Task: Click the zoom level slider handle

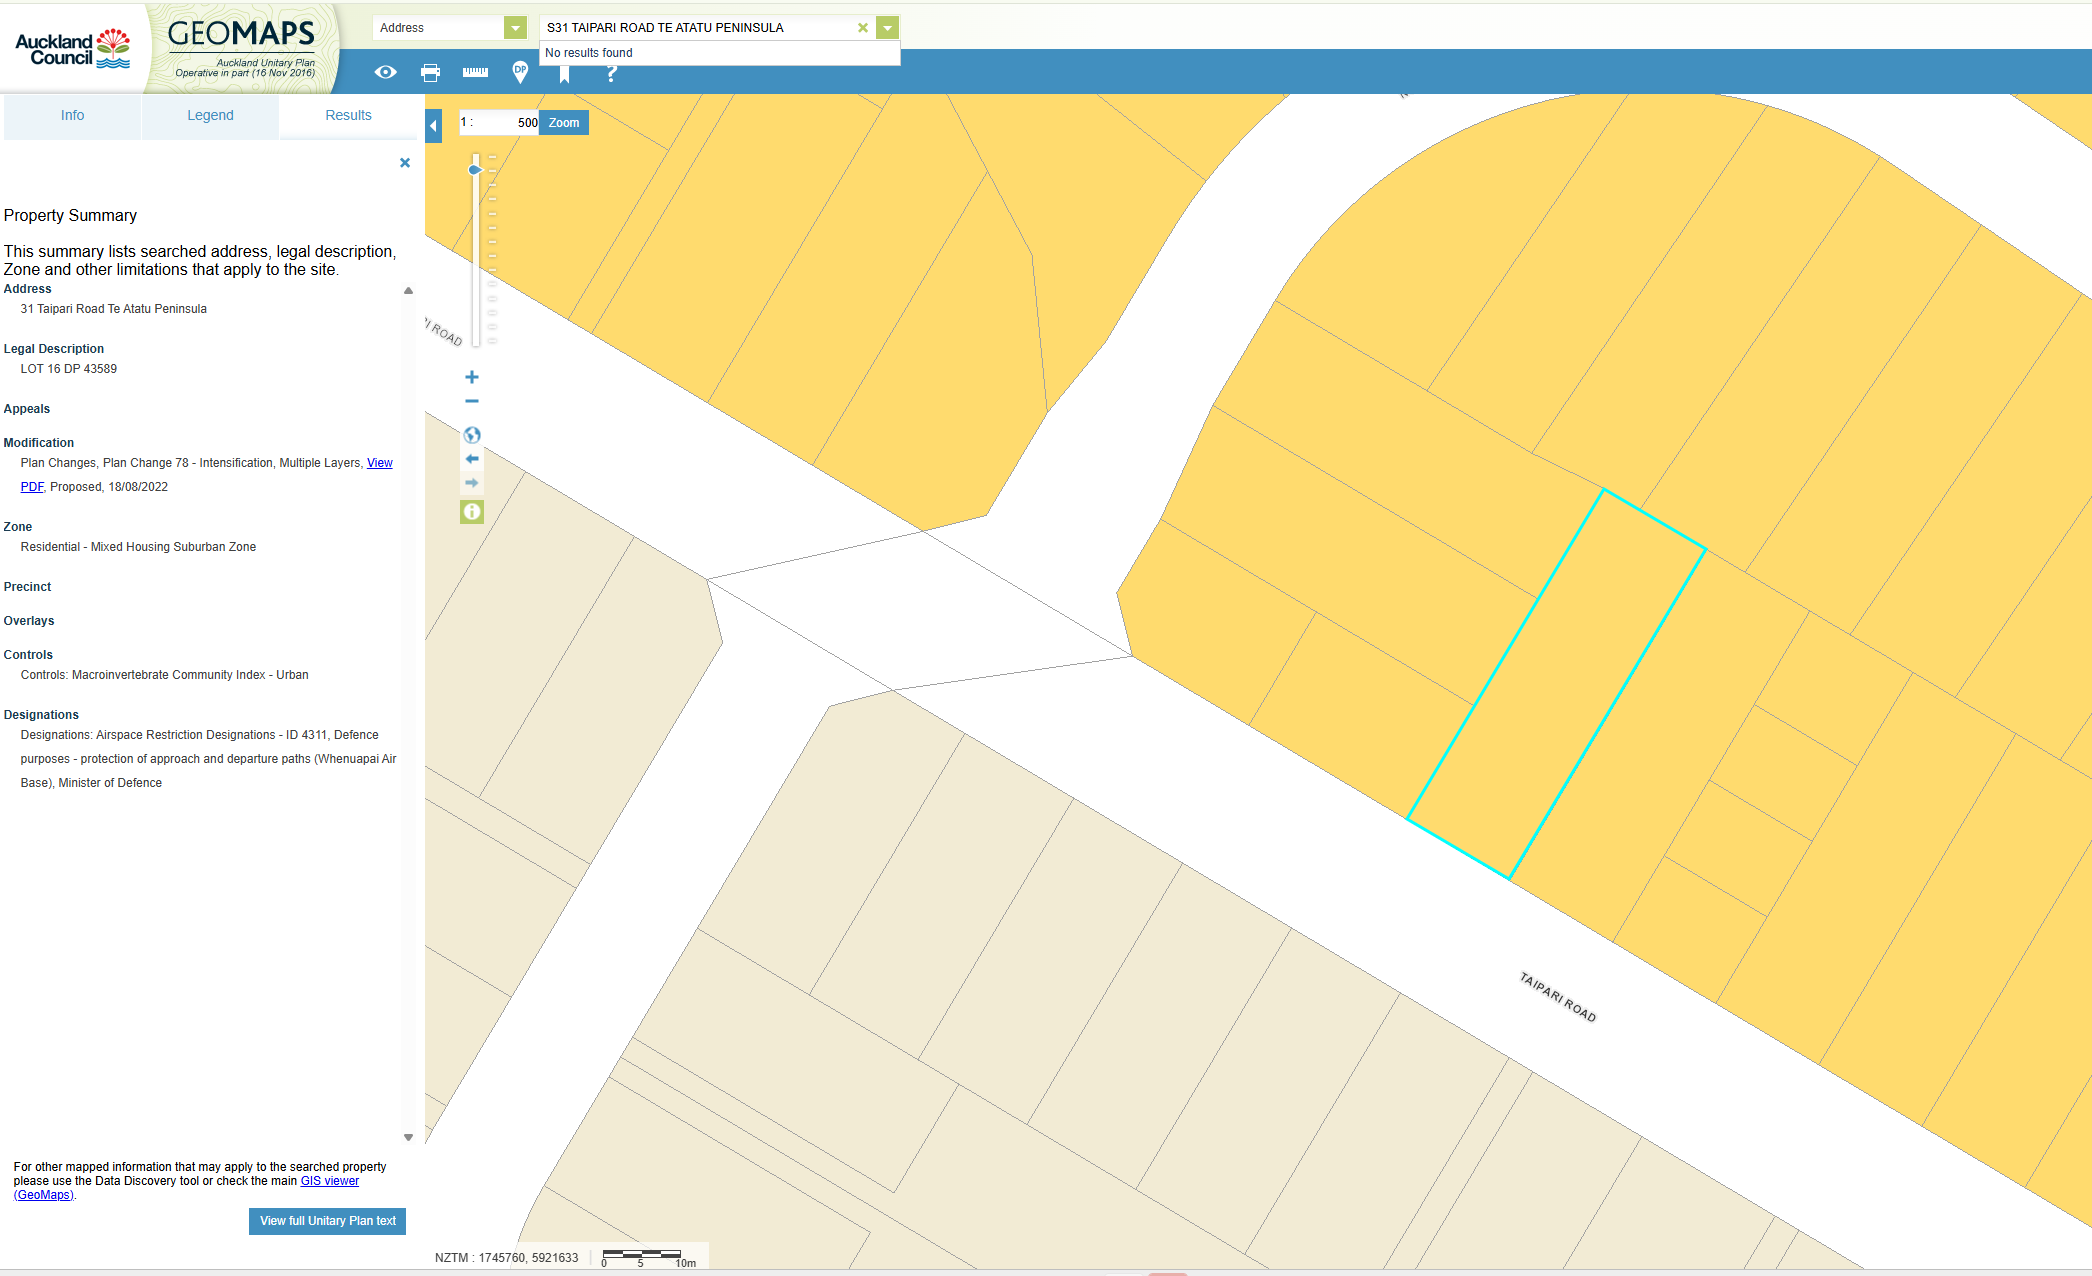Action: (x=475, y=170)
